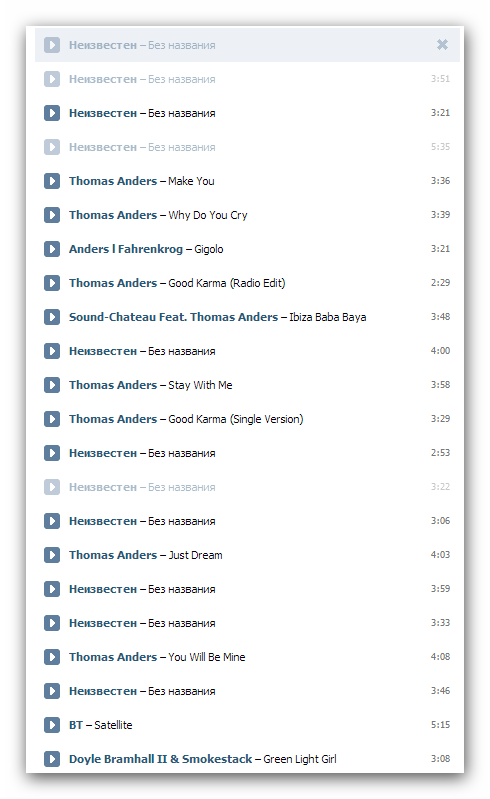Click the BT artist name
The width and height of the screenshot is (490, 799).
click(76, 725)
